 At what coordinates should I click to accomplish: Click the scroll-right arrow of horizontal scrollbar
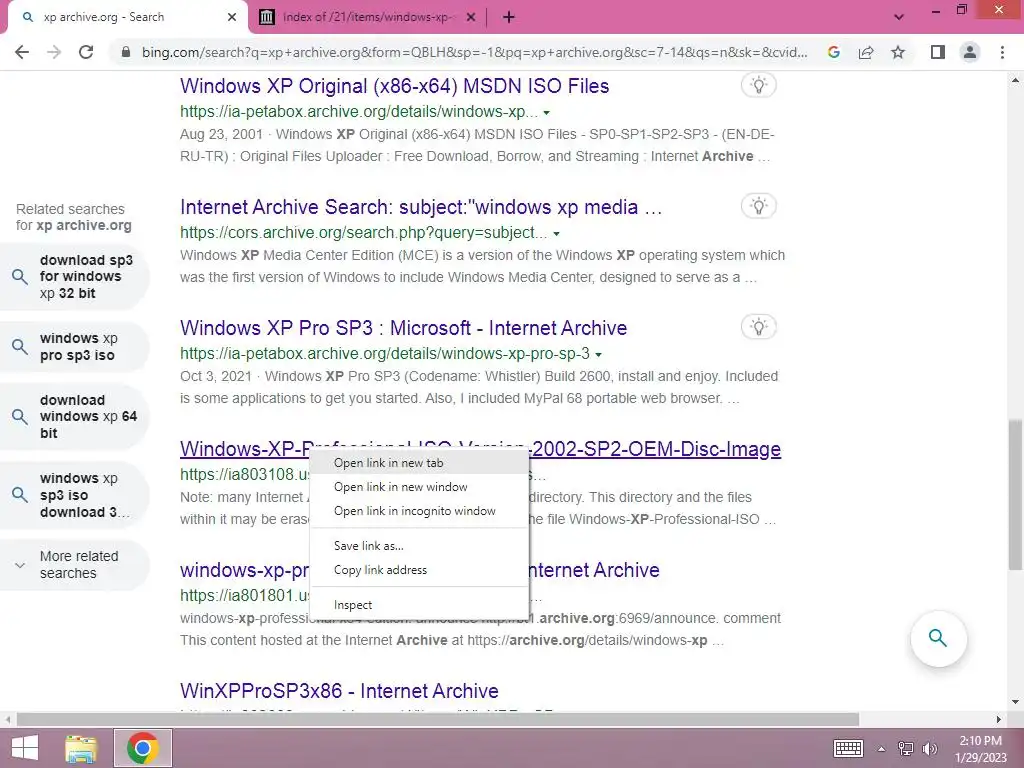[x=999, y=720]
